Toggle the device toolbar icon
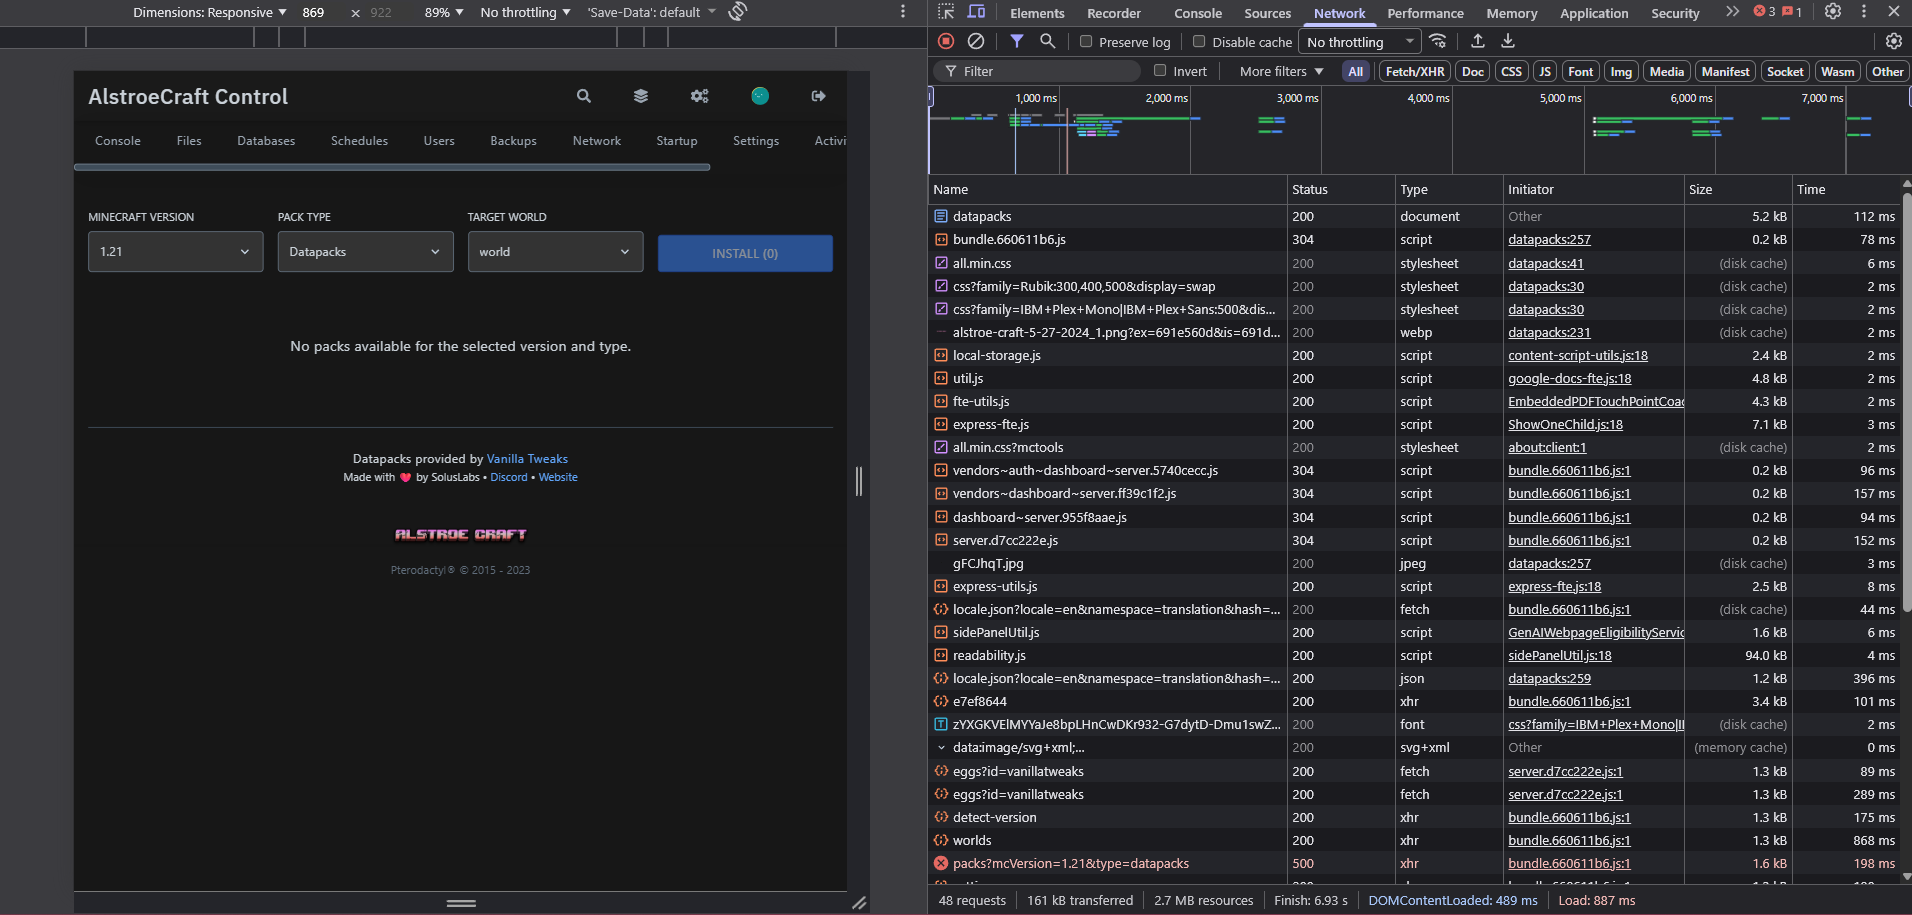The image size is (1912, 915). tap(976, 12)
